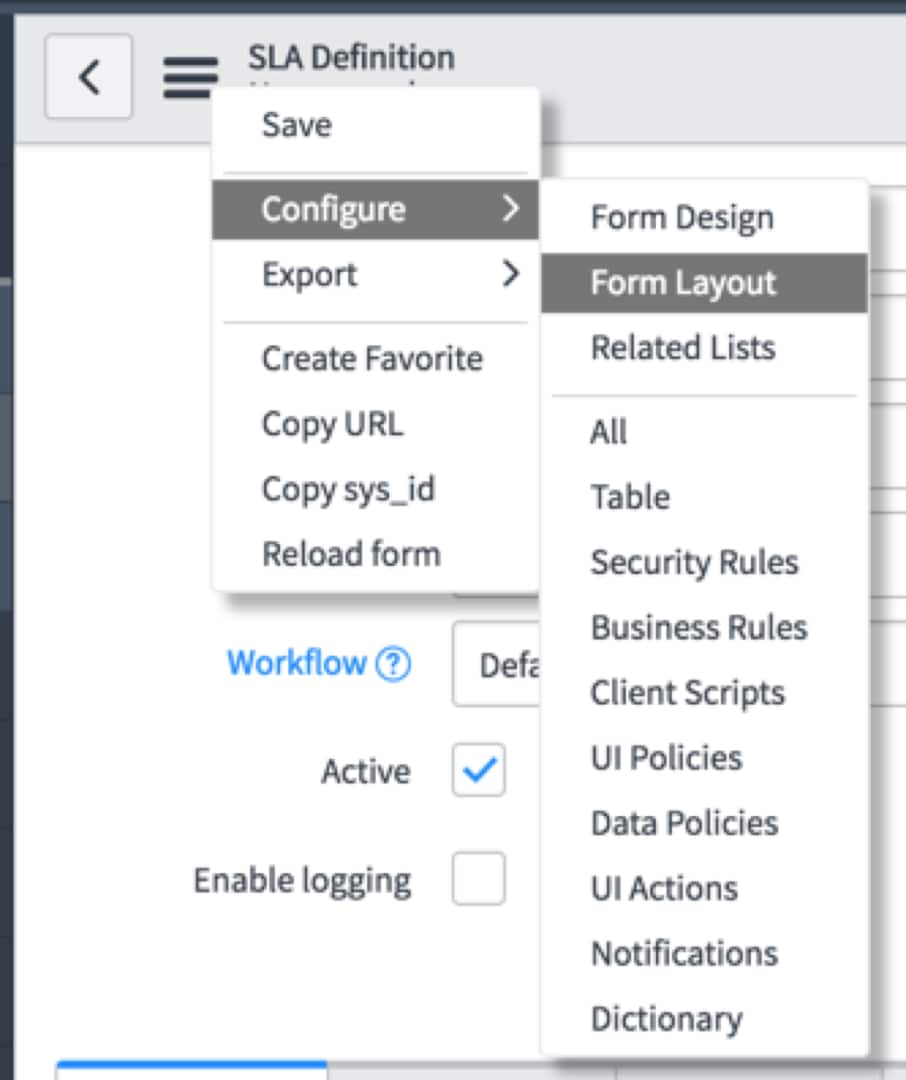
Task: Expand the Export submenu arrow
Action: coord(511,273)
